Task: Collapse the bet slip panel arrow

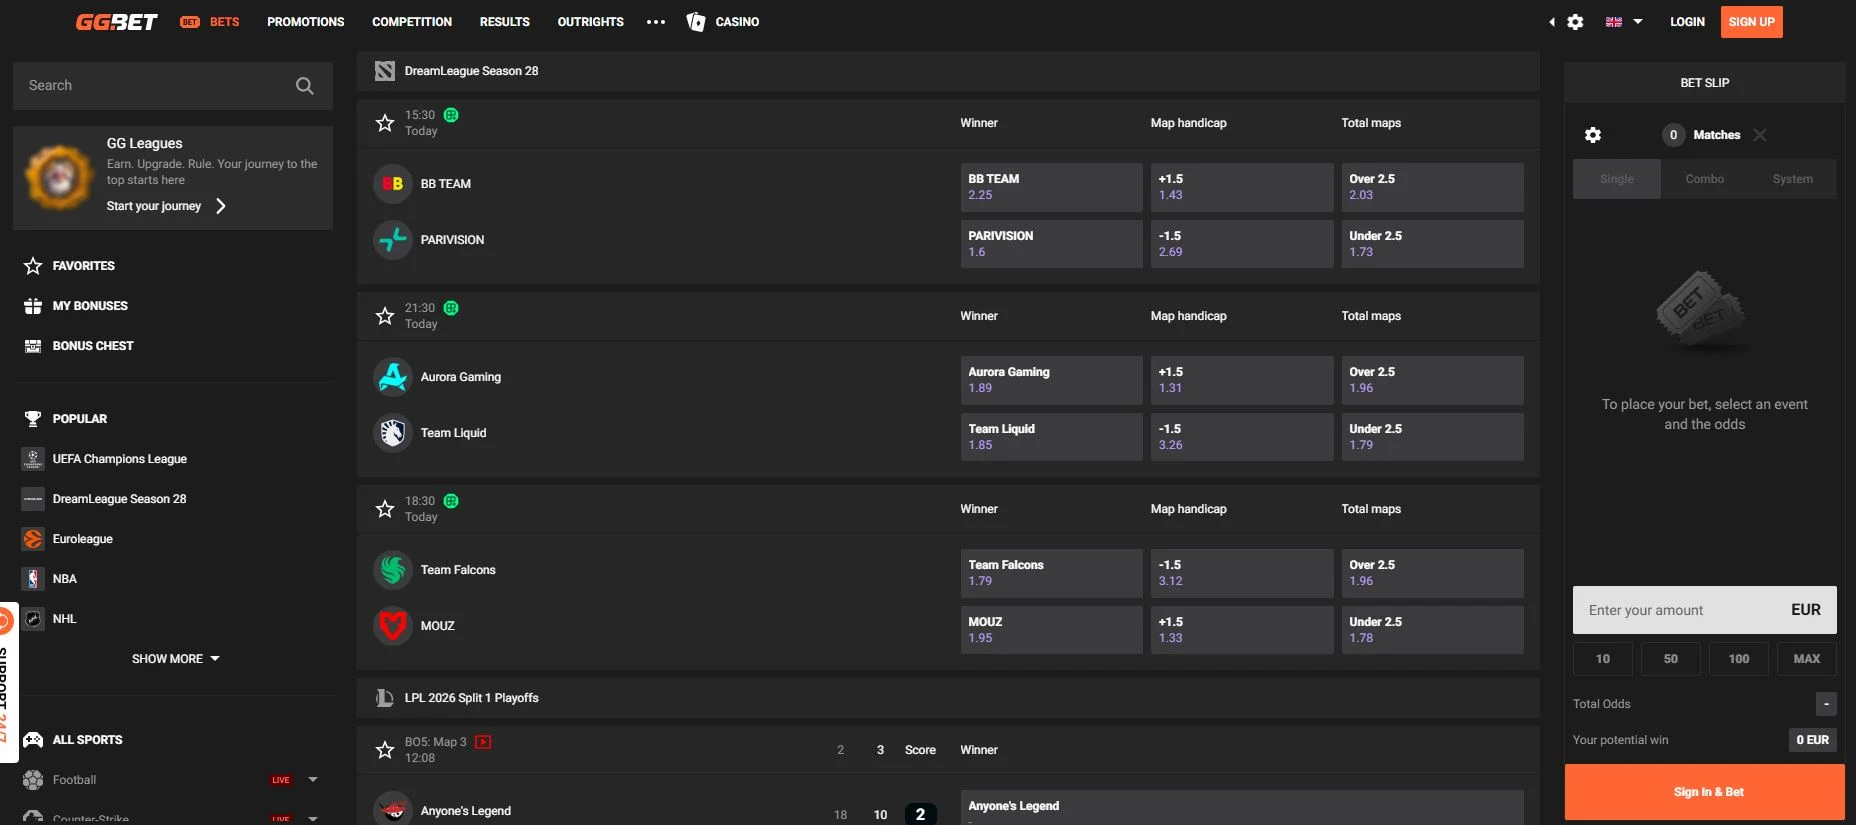Action: click(x=1552, y=22)
